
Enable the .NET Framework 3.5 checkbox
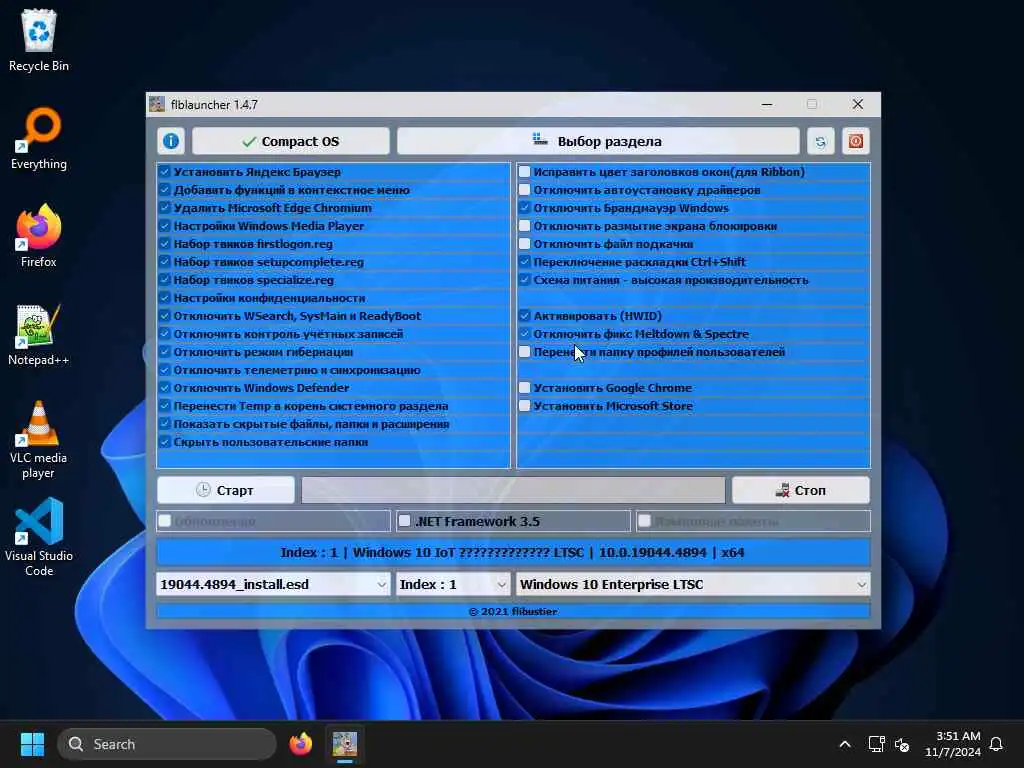click(404, 520)
